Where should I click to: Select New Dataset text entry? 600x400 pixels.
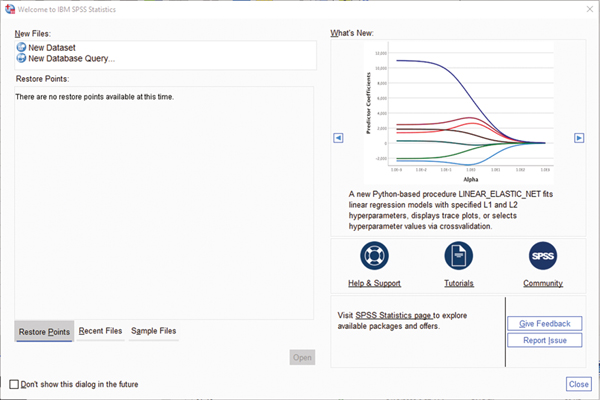tap(52, 48)
